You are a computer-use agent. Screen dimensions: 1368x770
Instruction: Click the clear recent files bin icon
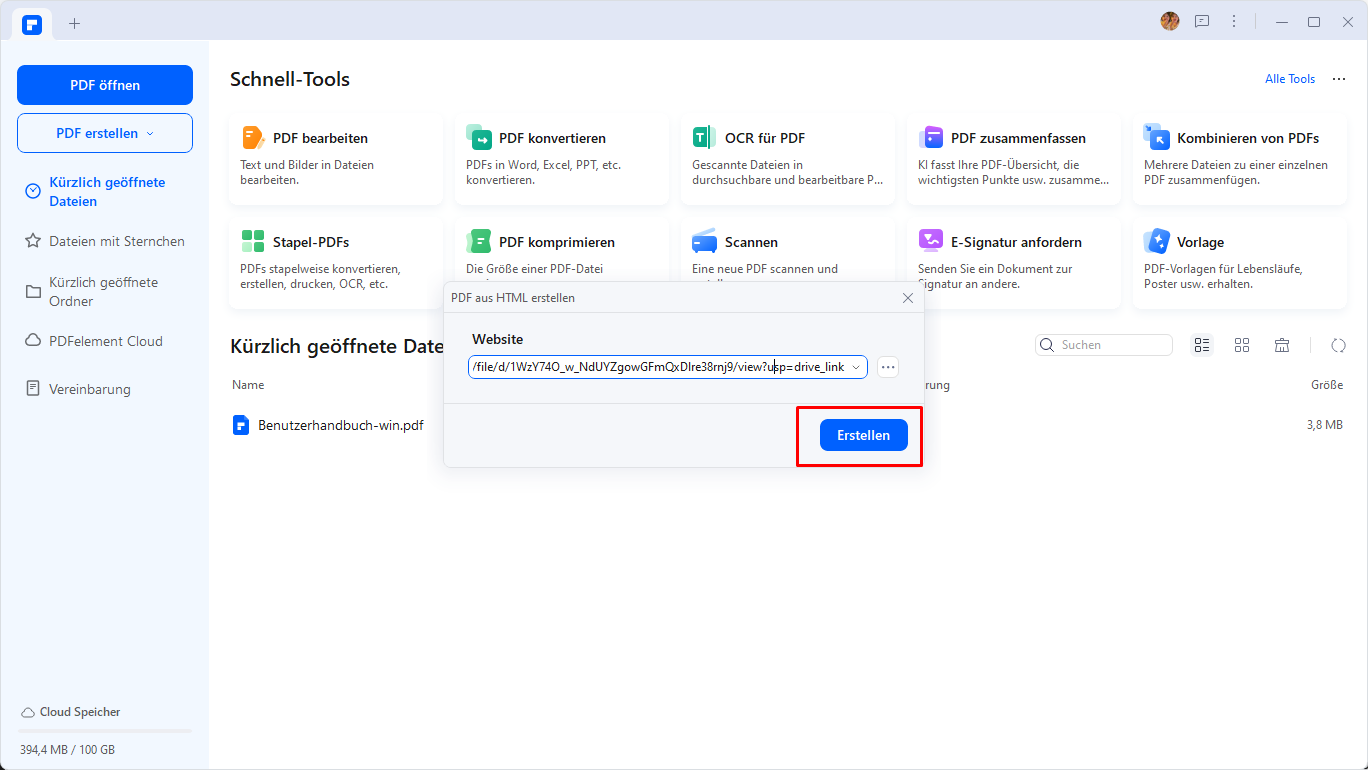[x=1282, y=345]
